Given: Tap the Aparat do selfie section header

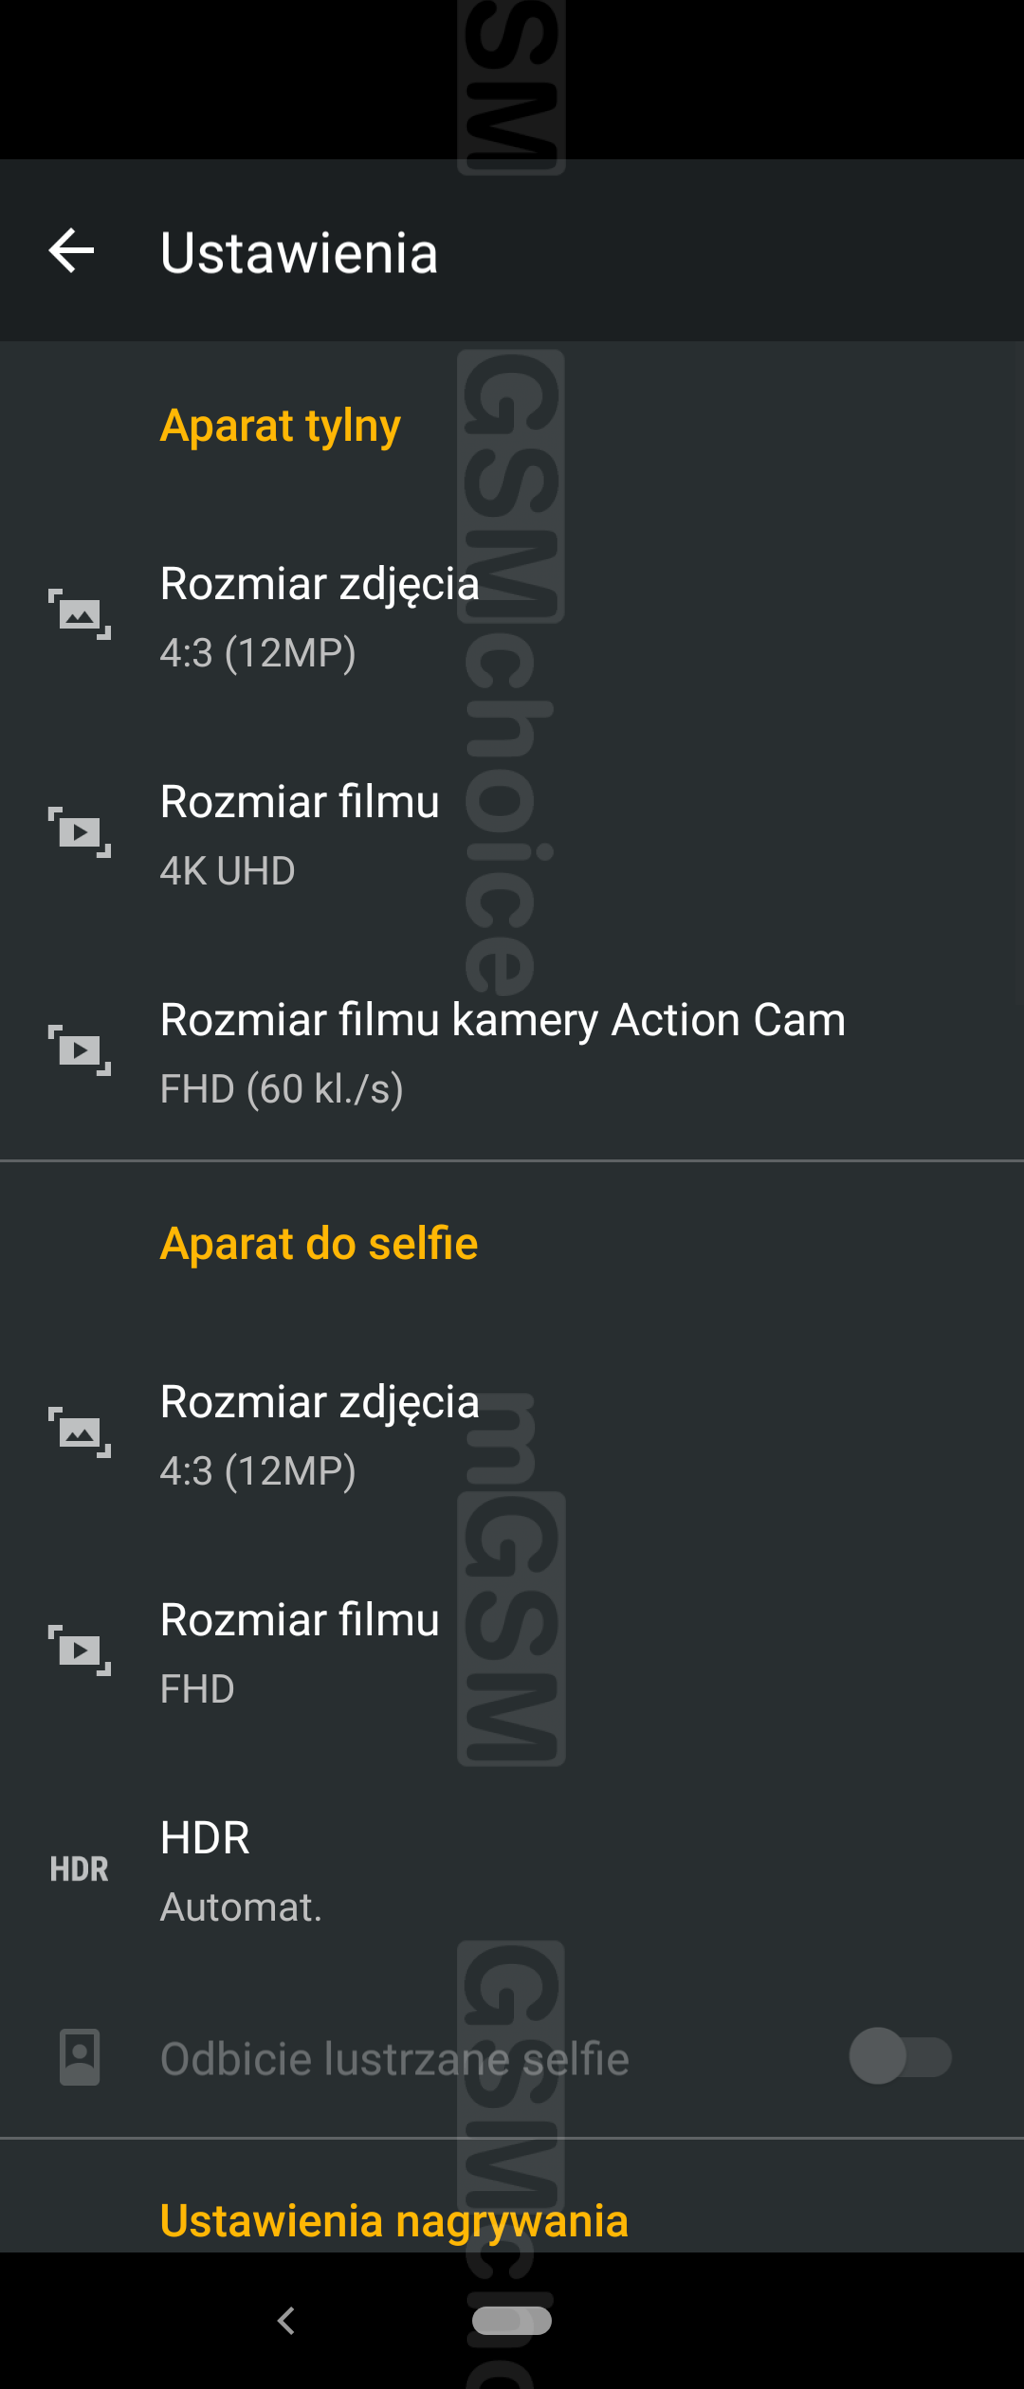Looking at the screenshot, I should pos(319,1243).
